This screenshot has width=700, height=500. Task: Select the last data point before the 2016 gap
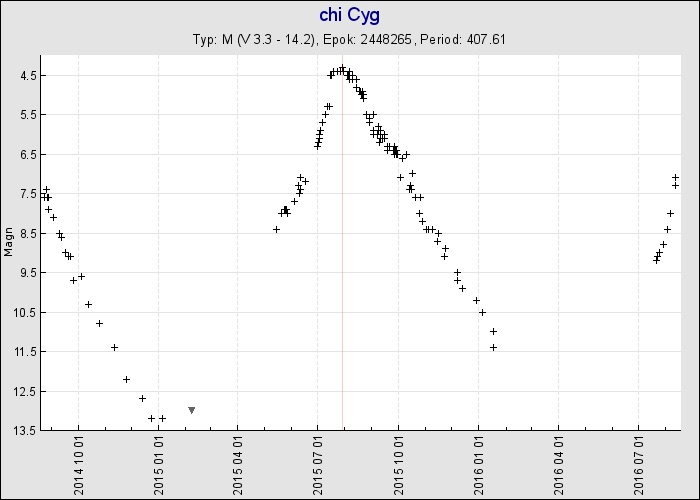click(493, 347)
